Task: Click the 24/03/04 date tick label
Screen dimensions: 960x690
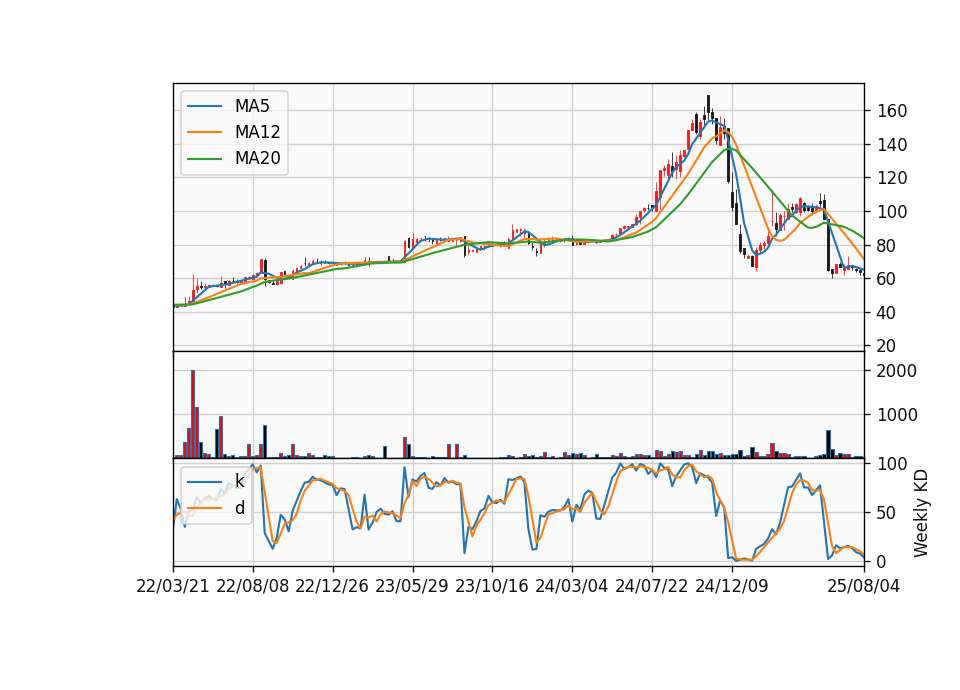Action: click(572, 586)
